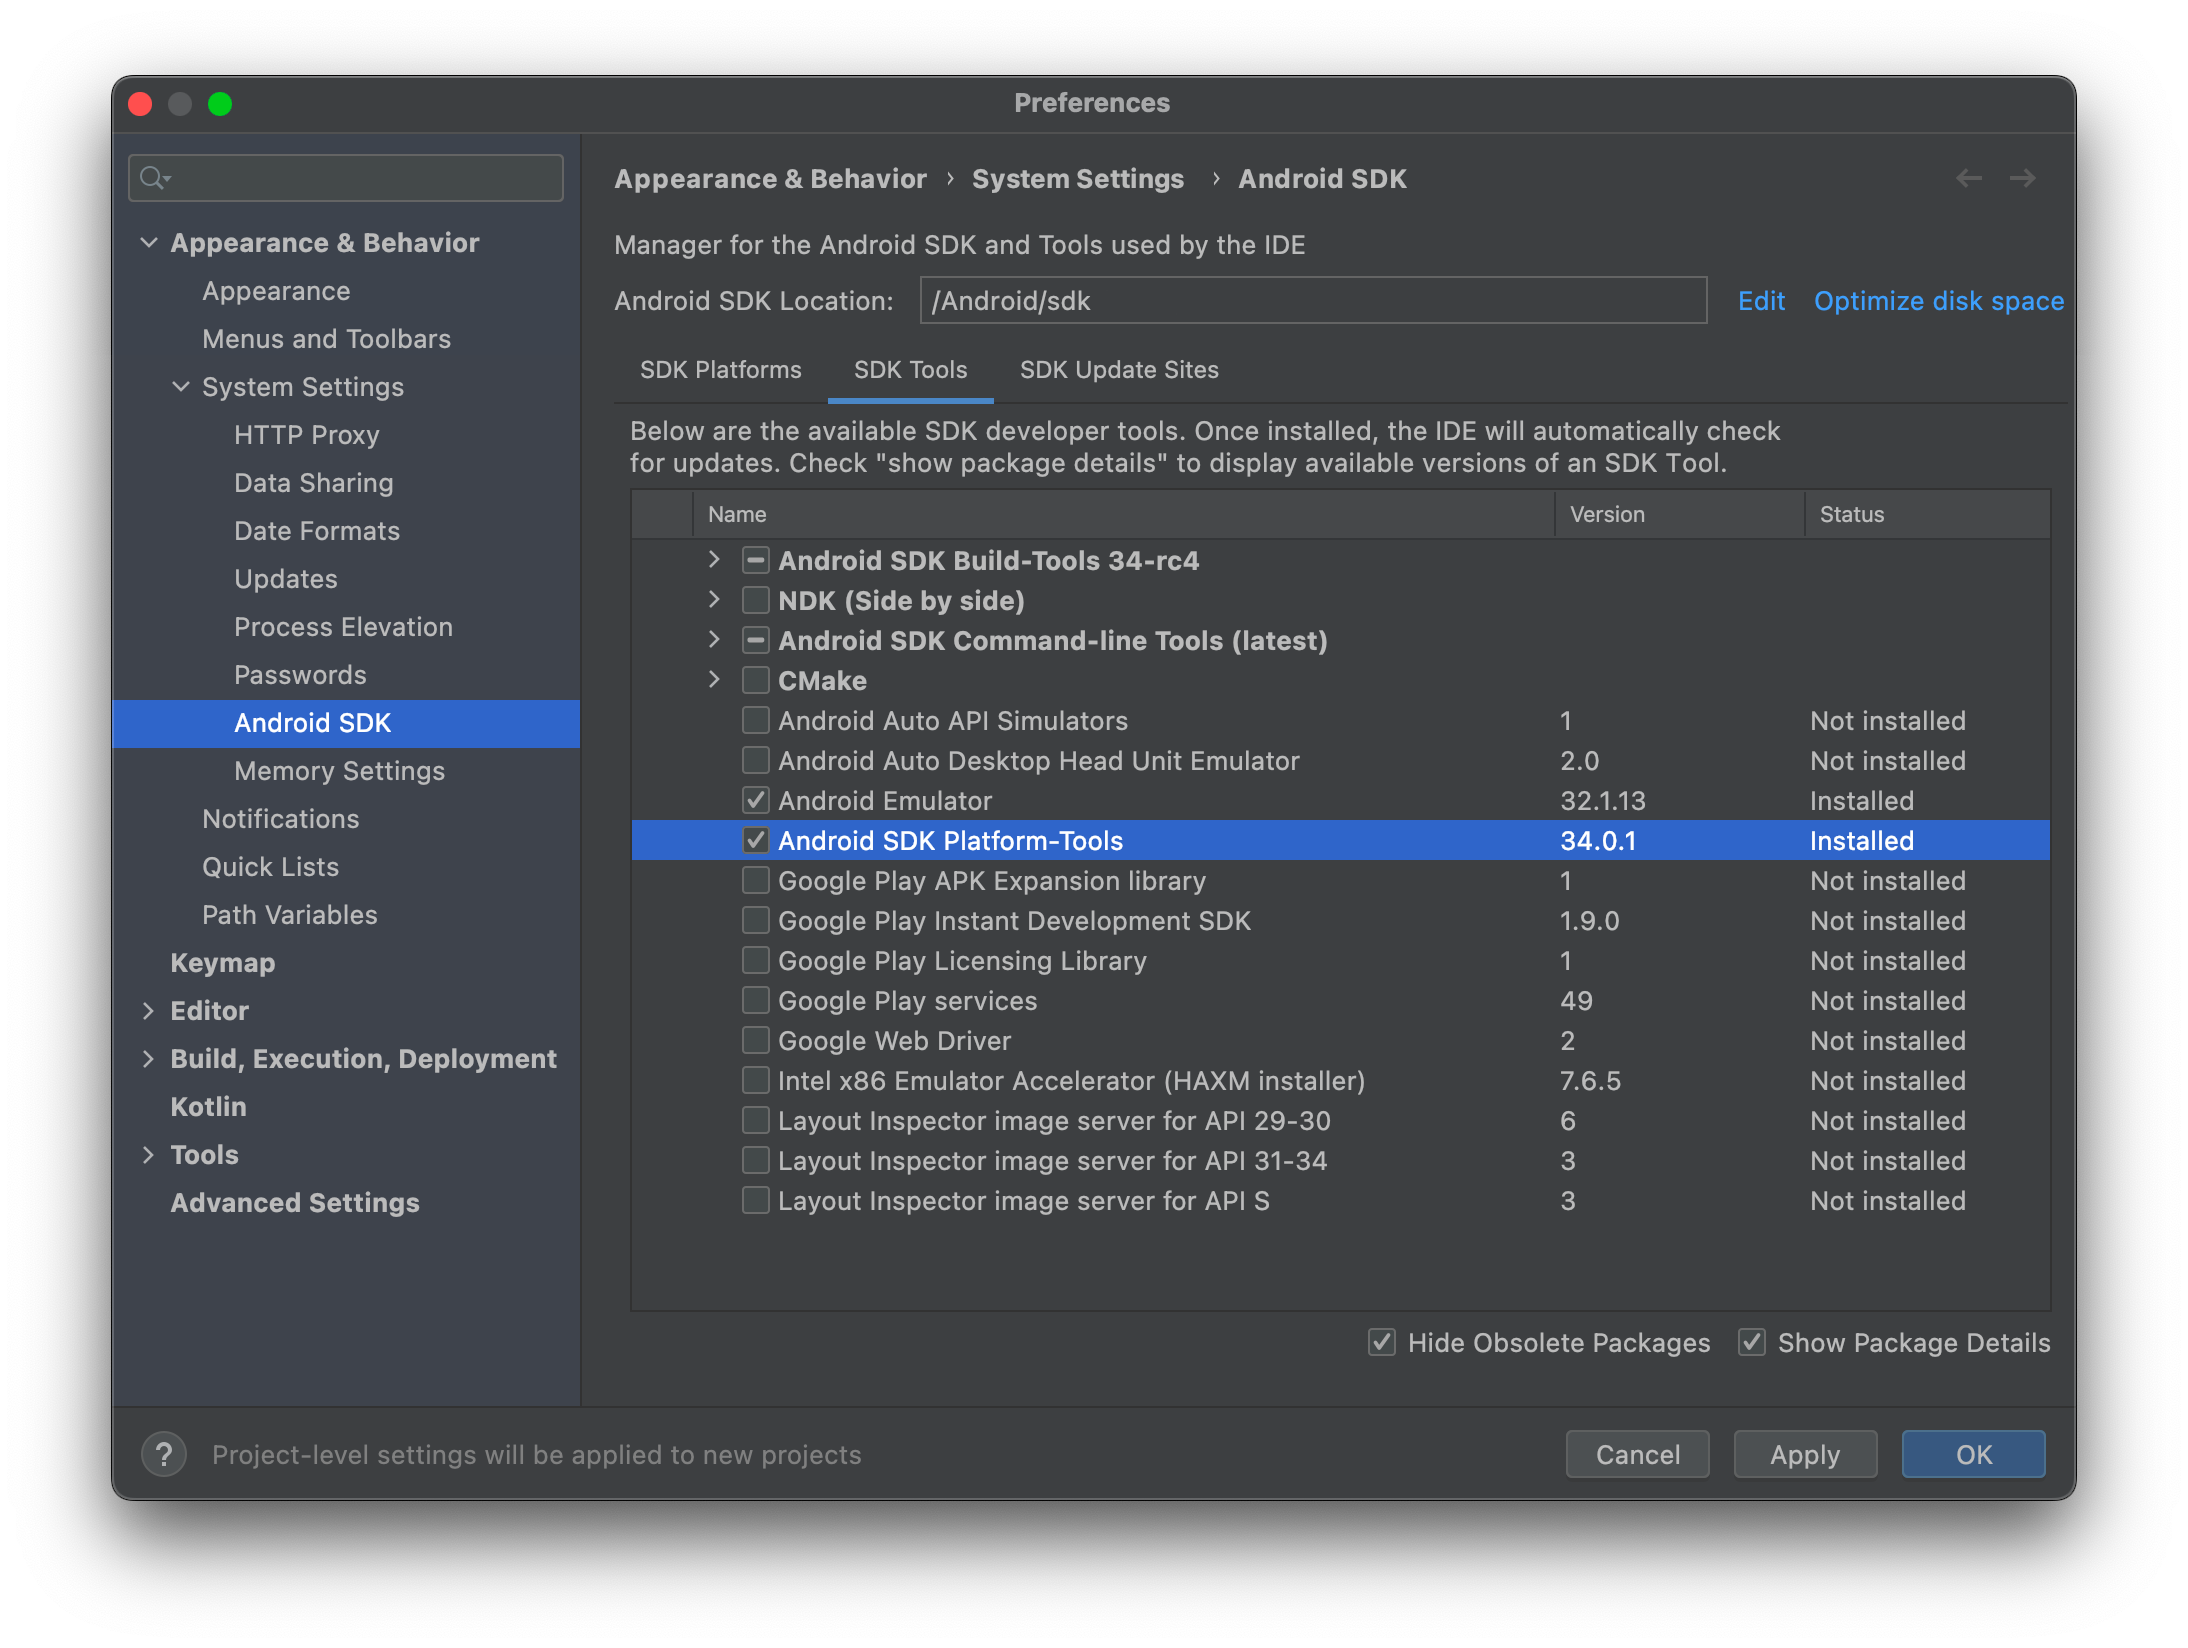Screen dimensions: 2188x1648
Task: Switch to the SDK Platforms tab
Action: (x=720, y=370)
